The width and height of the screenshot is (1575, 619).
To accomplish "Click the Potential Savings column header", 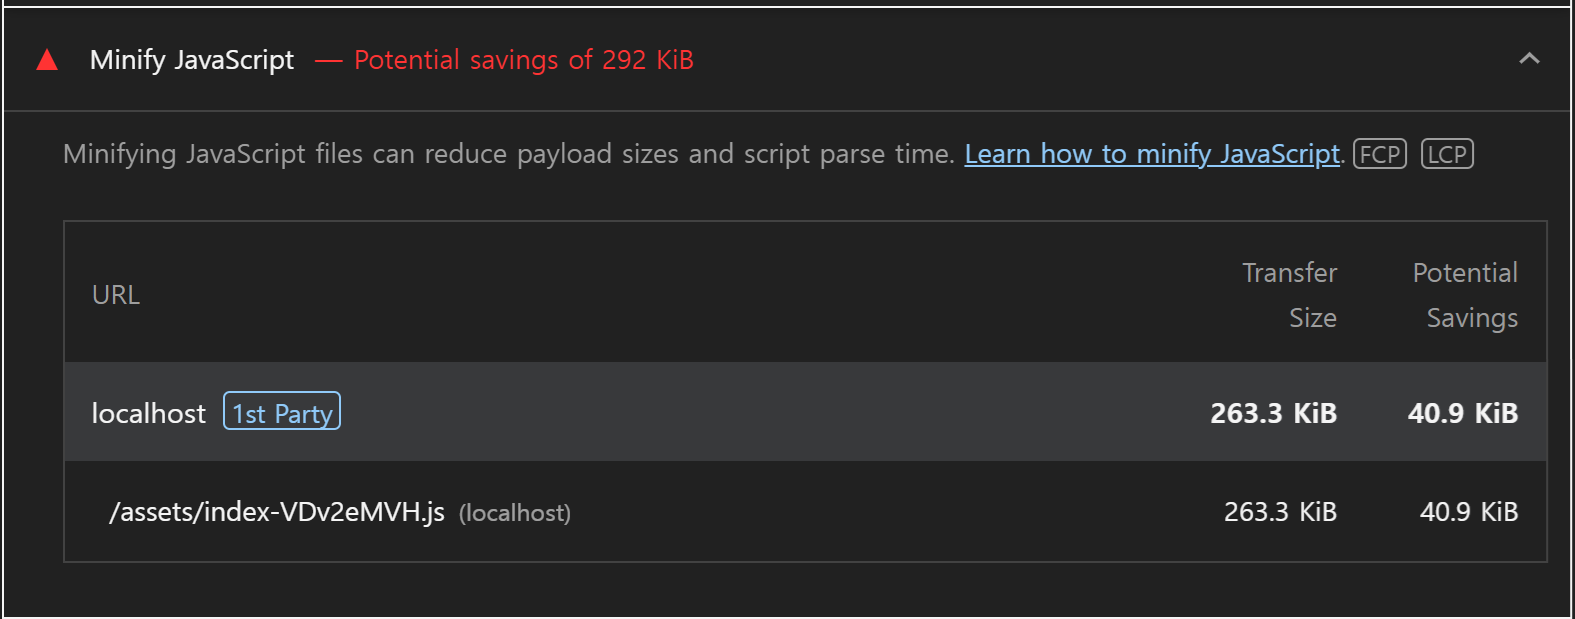I will click(1465, 295).
